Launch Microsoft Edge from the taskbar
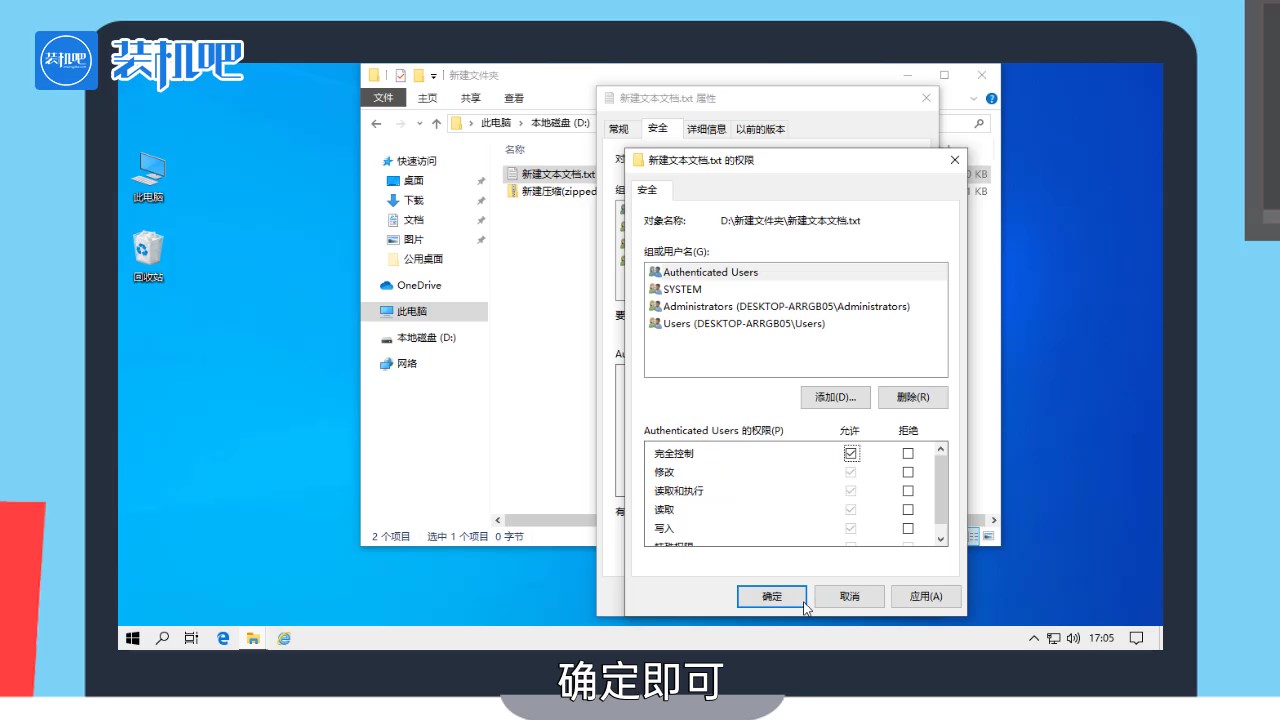1280x720 pixels. [222, 638]
